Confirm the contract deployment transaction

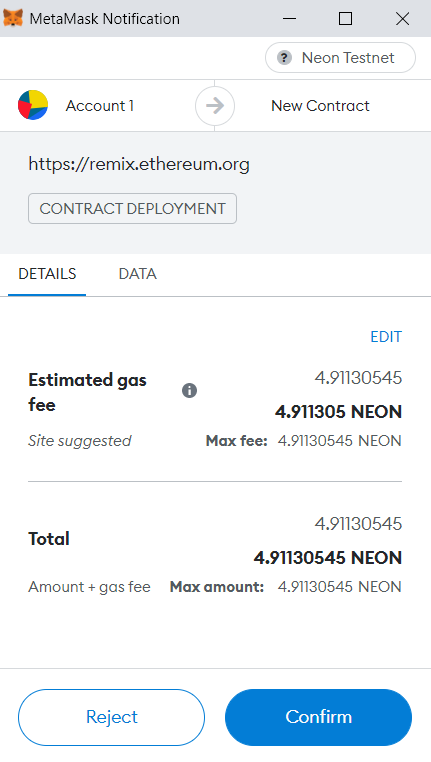[x=318, y=717]
